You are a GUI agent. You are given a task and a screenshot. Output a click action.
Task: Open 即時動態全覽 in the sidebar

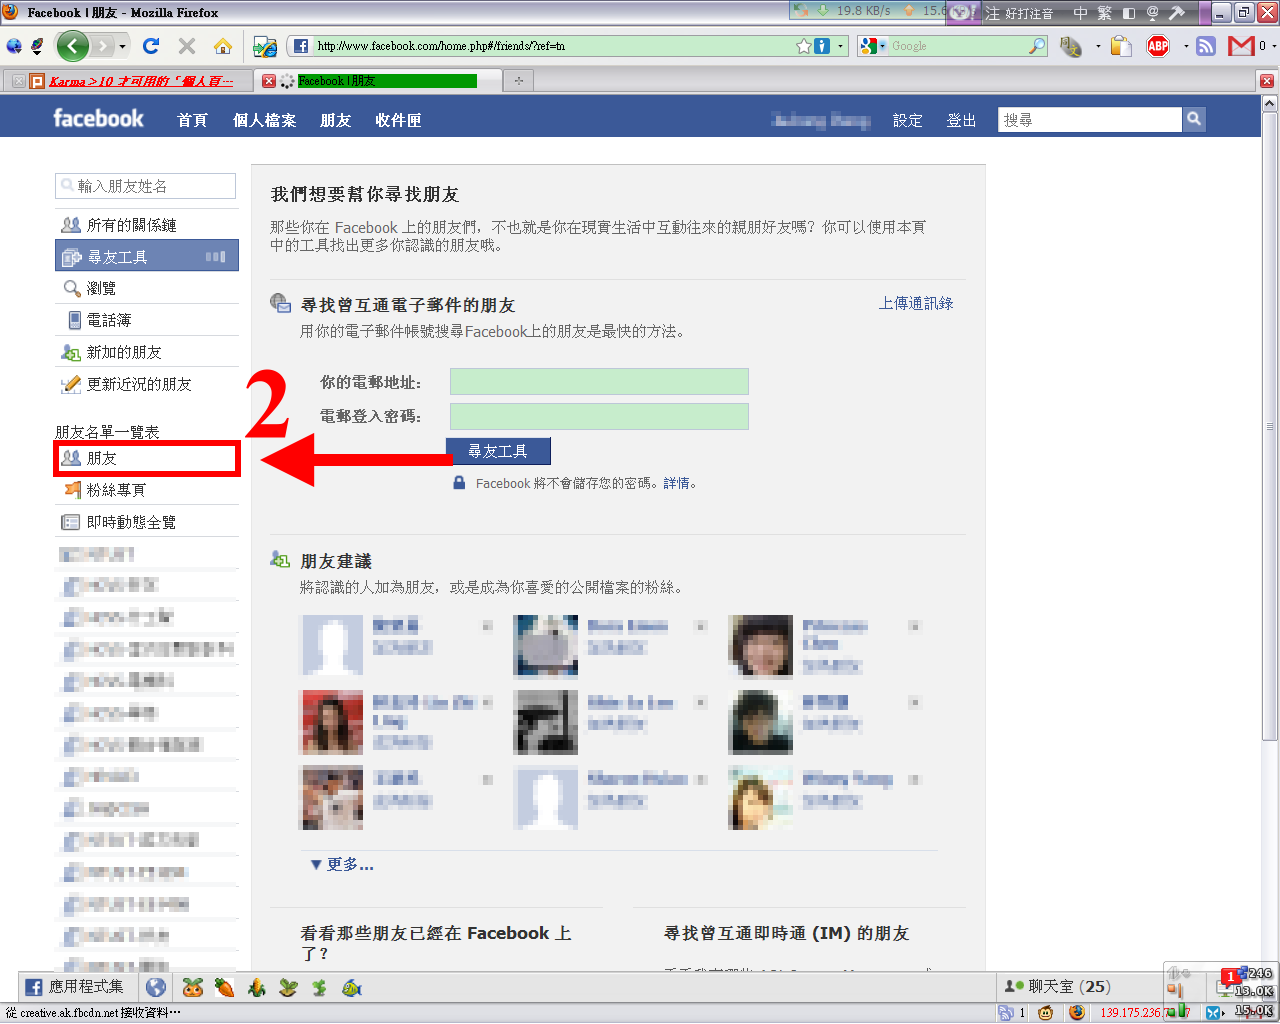pos(147,522)
